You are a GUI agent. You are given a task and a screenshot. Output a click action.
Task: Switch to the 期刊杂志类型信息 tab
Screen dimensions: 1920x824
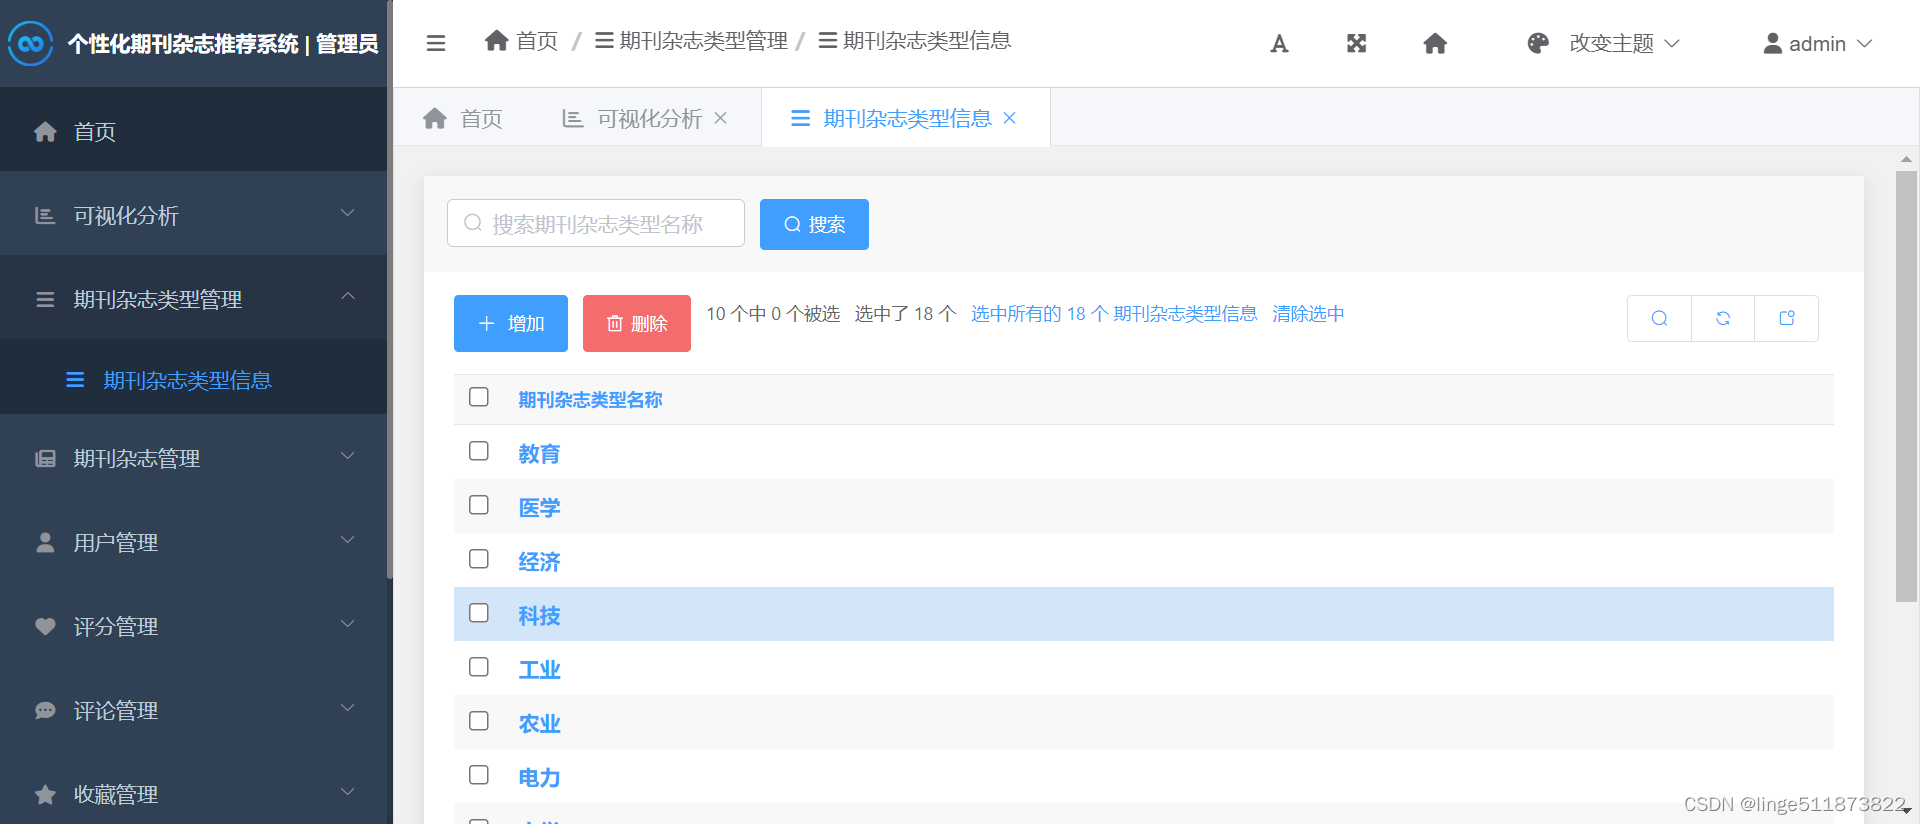[x=905, y=118]
